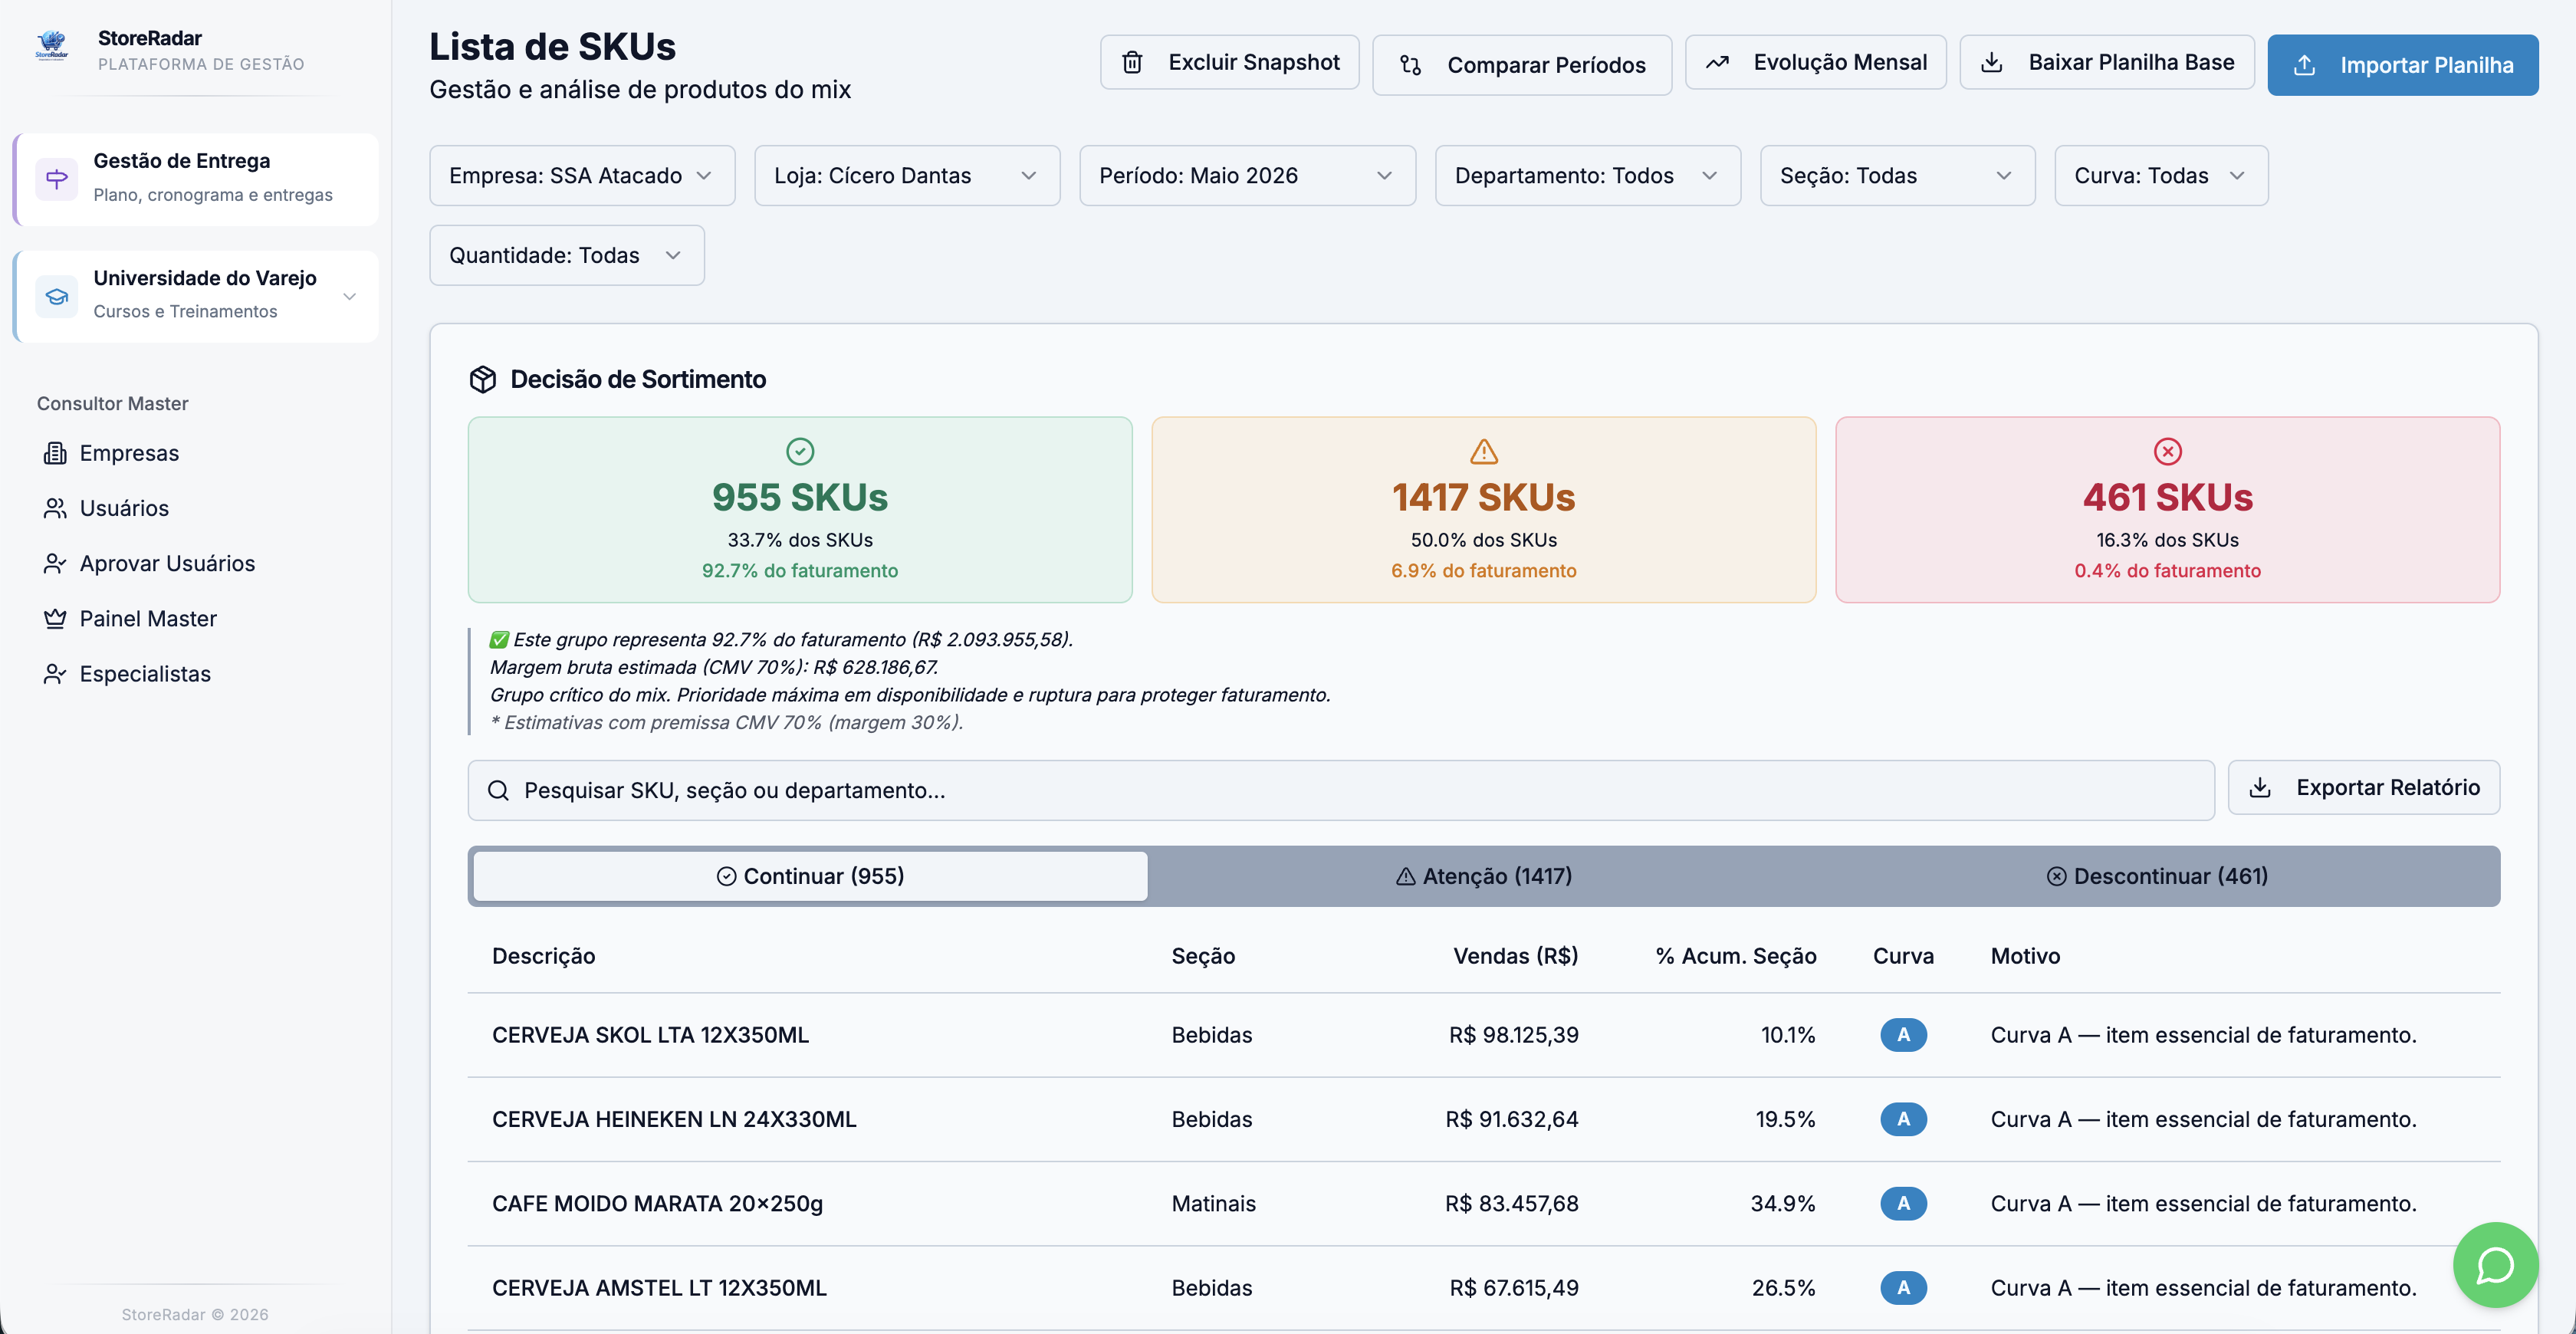This screenshot has width=2576, height=1334.
Task: Click the StoreRadar logo icon
Action: coord(52,46)
